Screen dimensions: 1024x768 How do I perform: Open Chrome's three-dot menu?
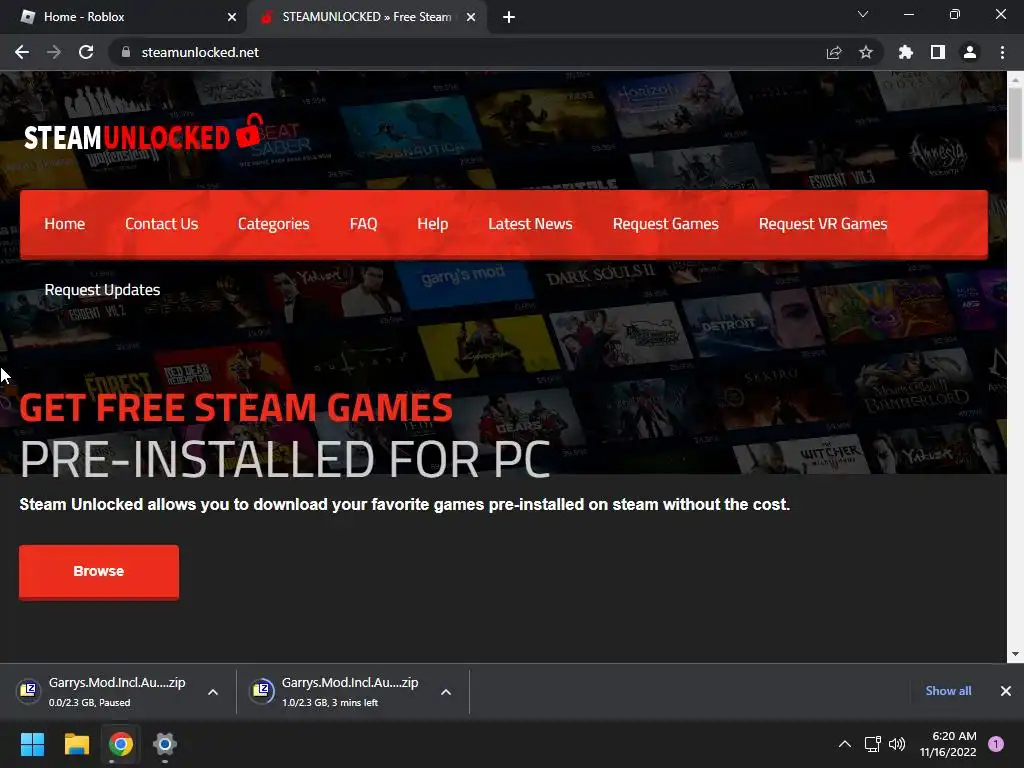tap(1002, 52)
